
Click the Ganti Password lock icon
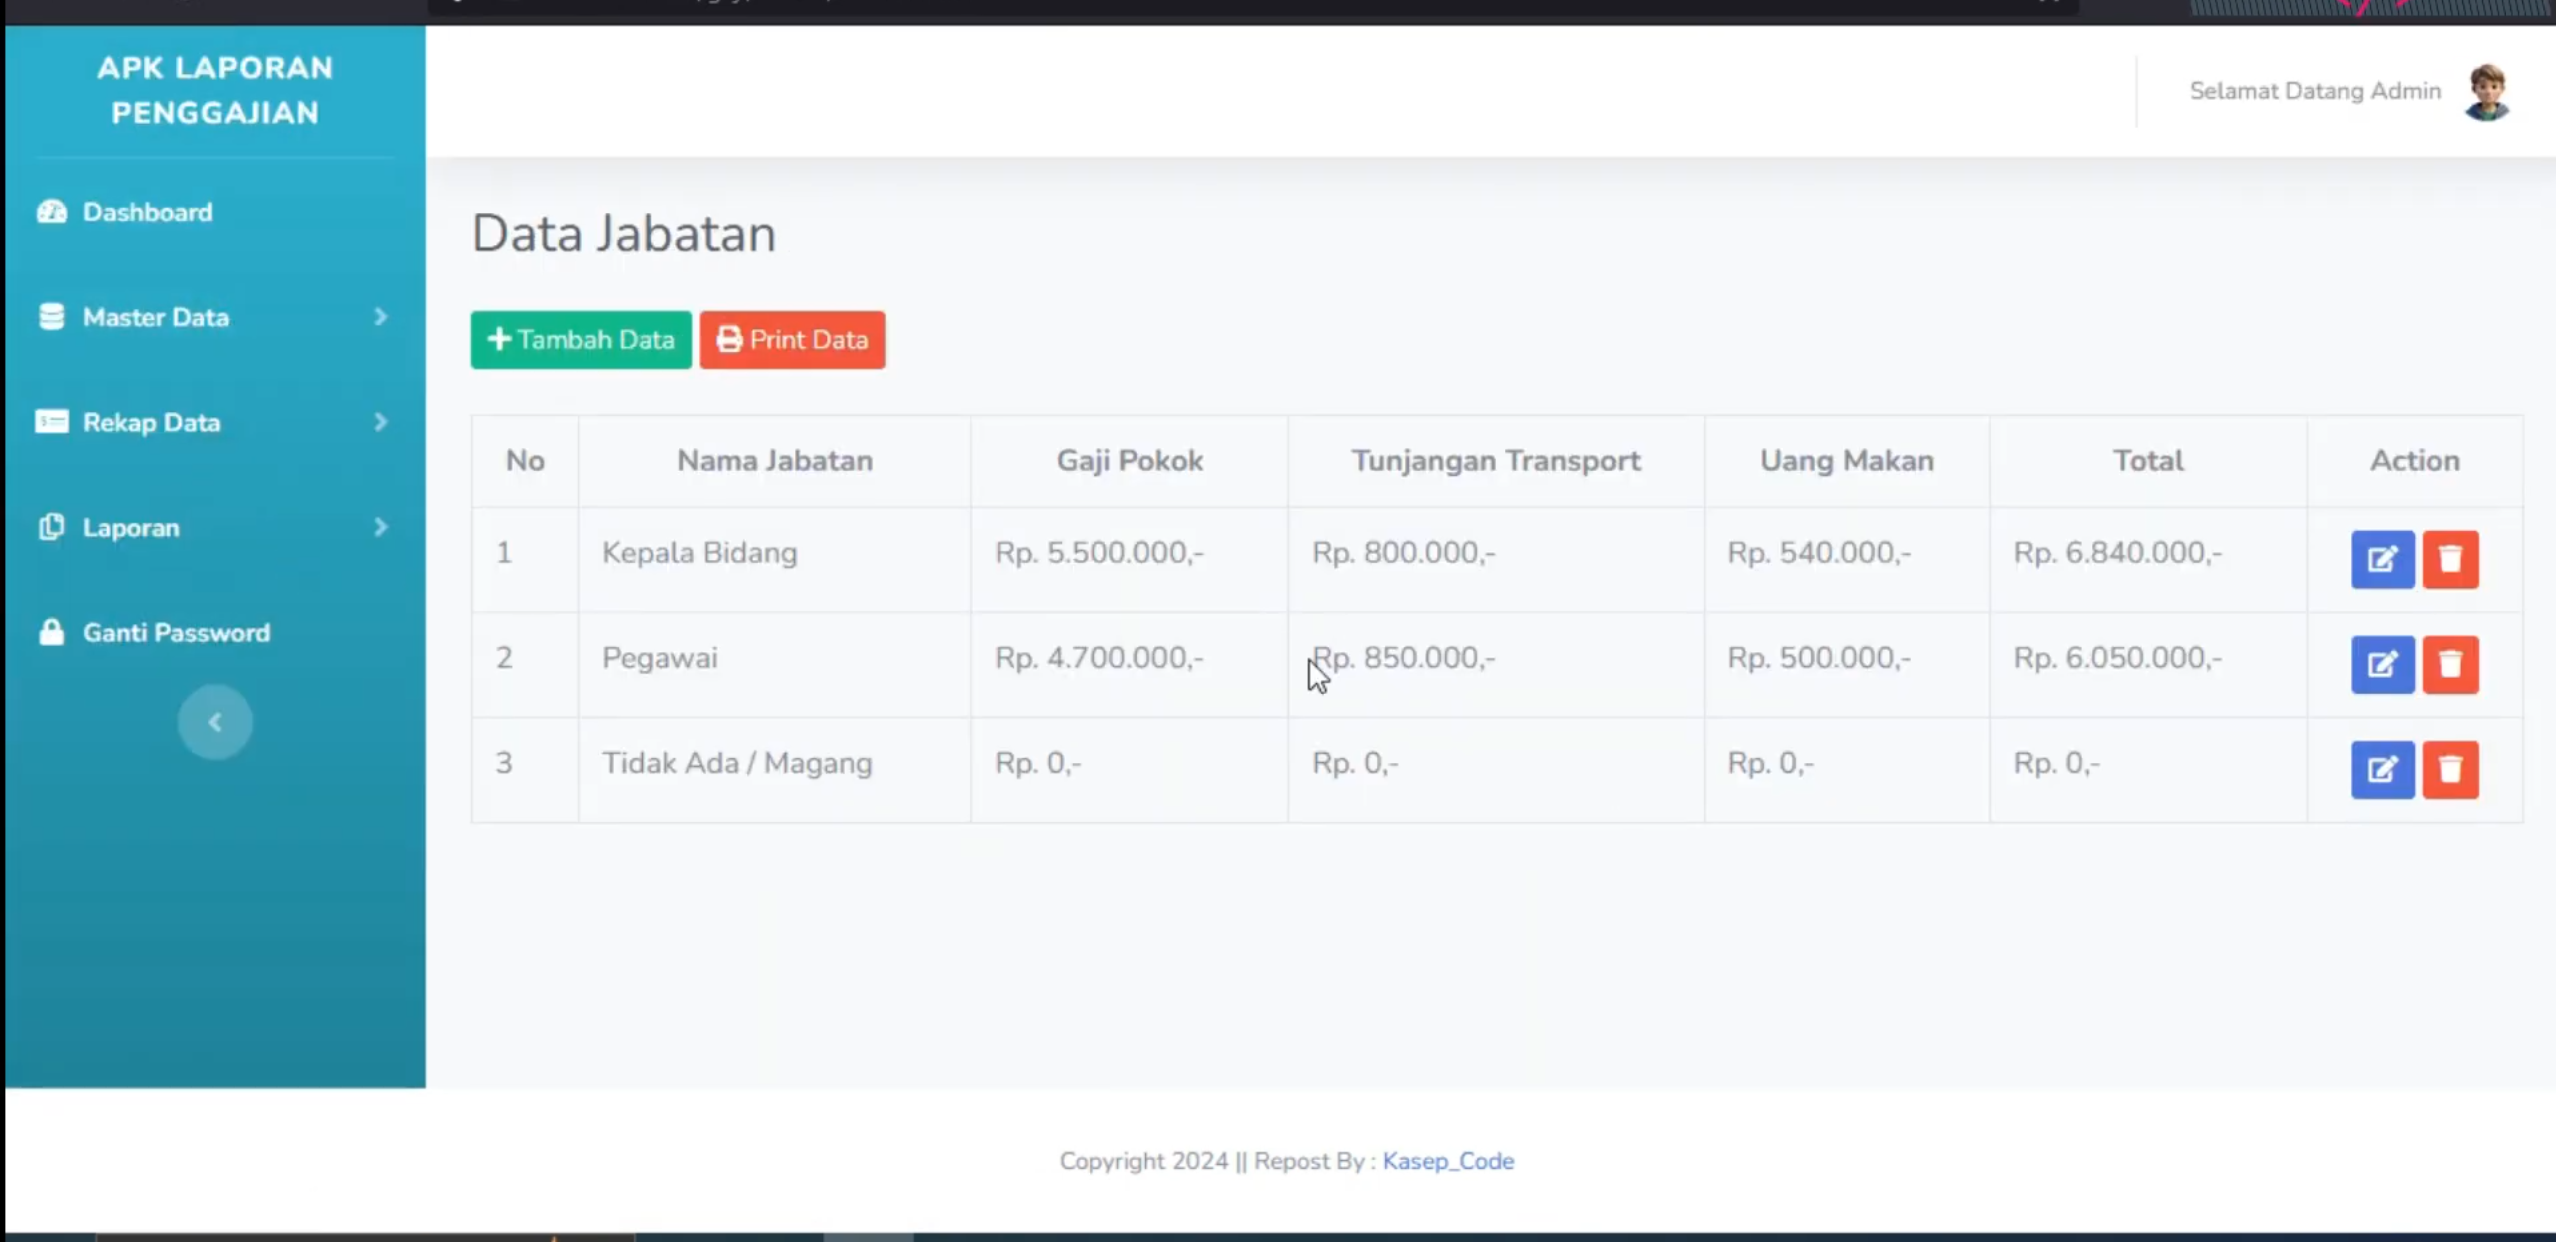click(x=52, y=632)
